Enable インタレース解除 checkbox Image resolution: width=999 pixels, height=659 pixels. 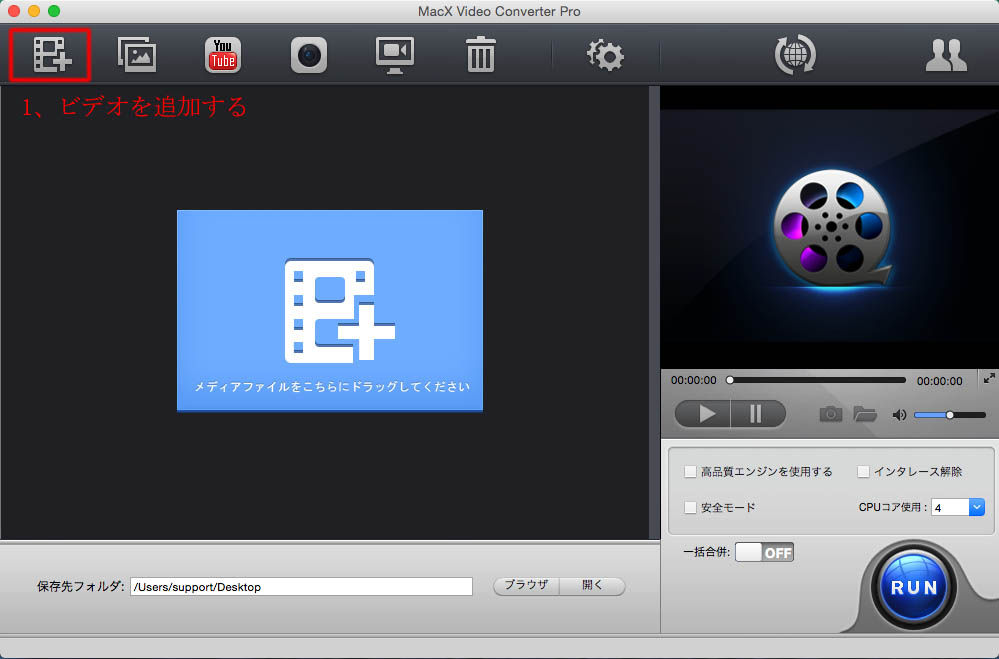(863, 472)
